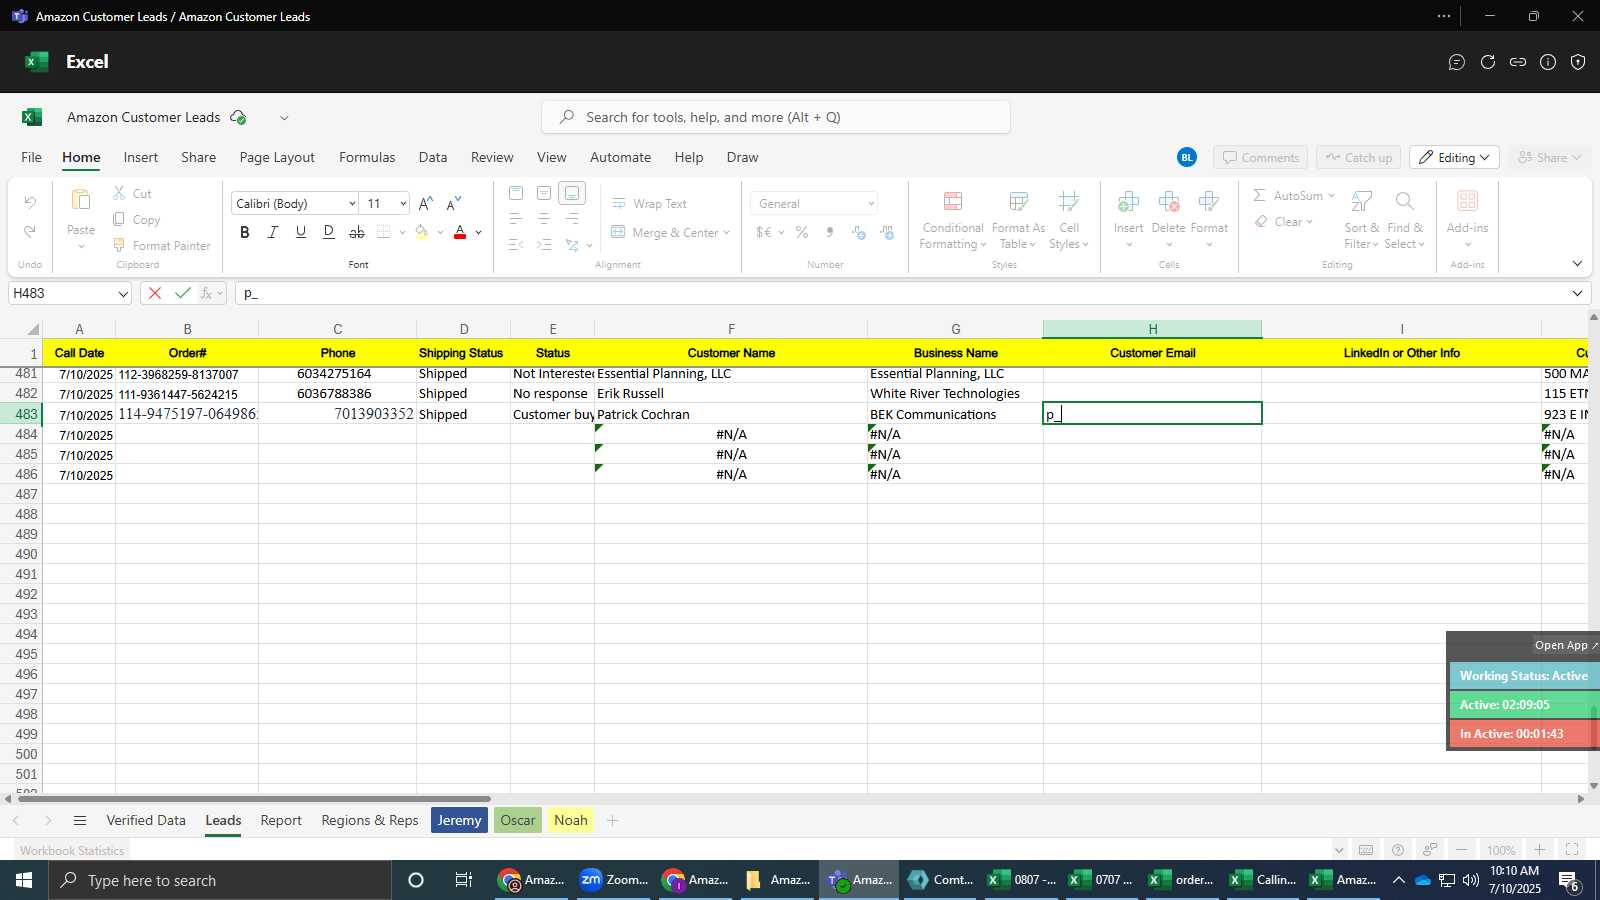This screenshot has width=1600, height=900.
Task: Expand the ribbon display options chevron
Action: click(1577, 264)
